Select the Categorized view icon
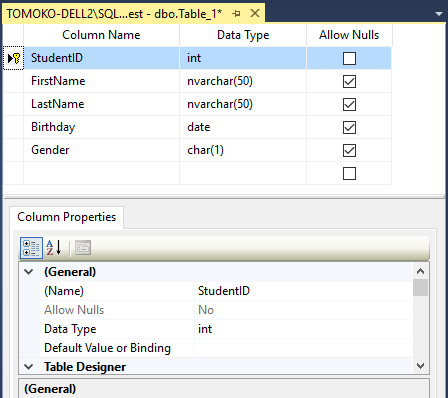 coord(31,248)
